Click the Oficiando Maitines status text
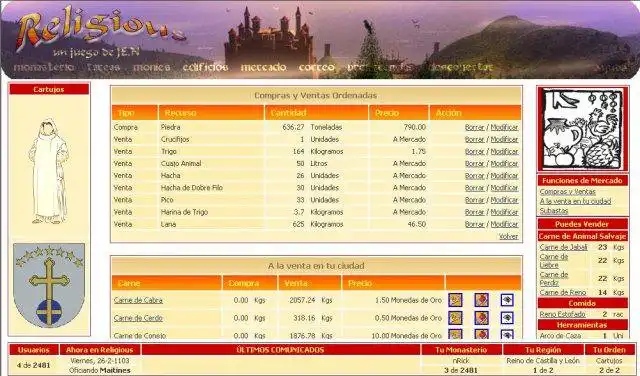This screenshot has width=640, height=376. point(100,370)
